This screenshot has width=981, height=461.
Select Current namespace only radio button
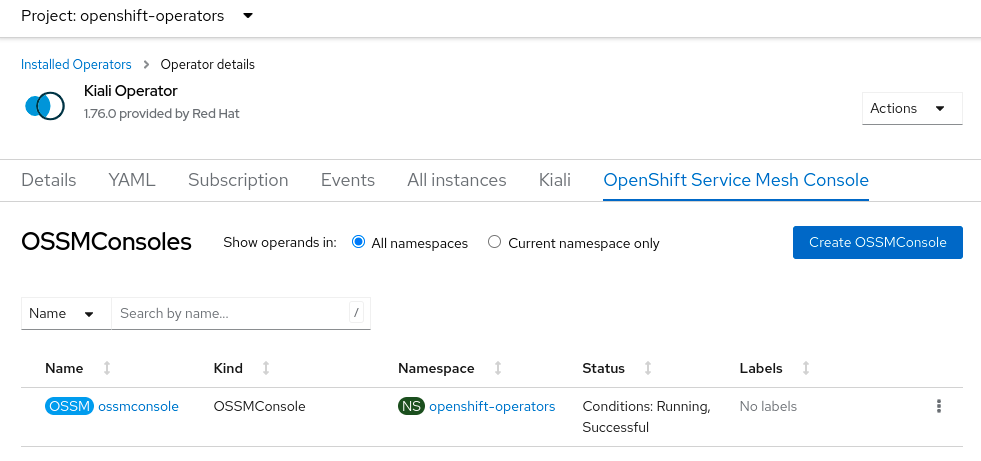pos(494,242)
